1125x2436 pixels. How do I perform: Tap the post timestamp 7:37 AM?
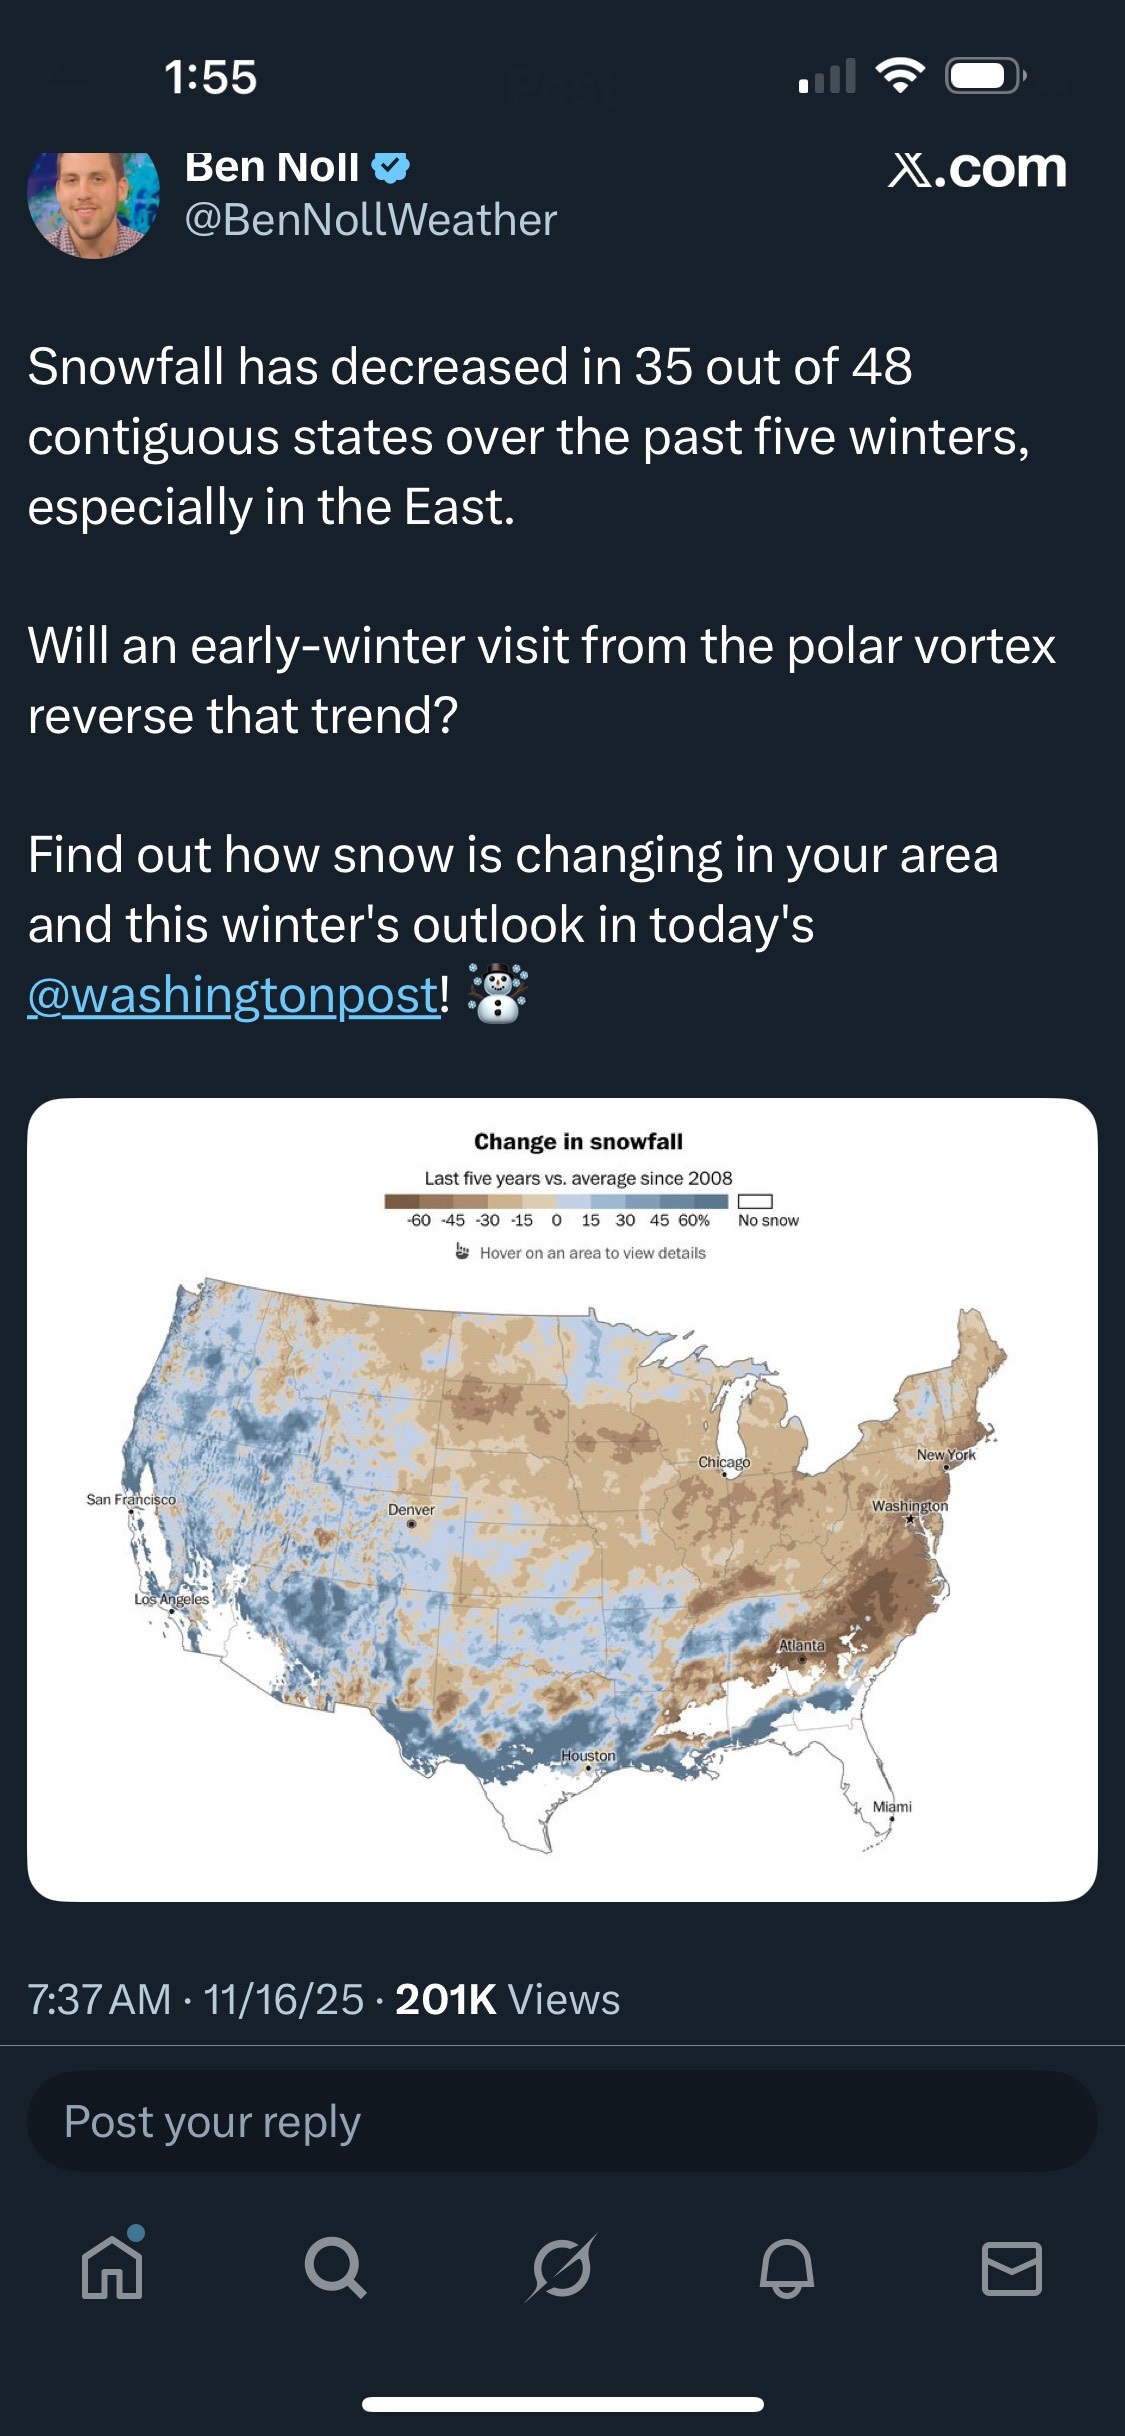(x=100, y=1999)
